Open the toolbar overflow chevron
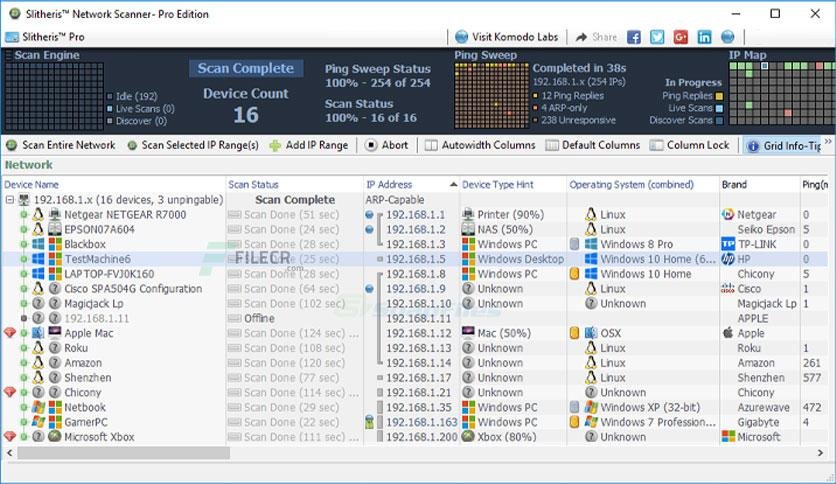The height and width of the screenshot is (484, 836). (828, 141)
